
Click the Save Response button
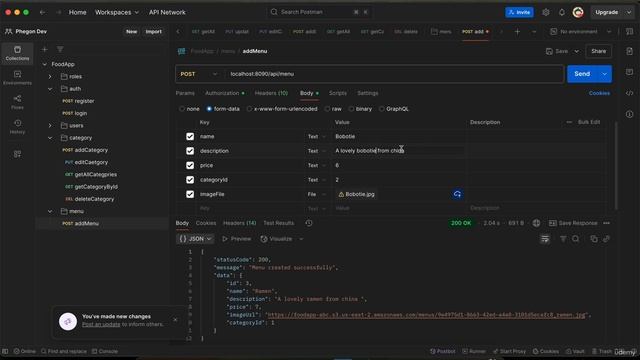point(573,223)
